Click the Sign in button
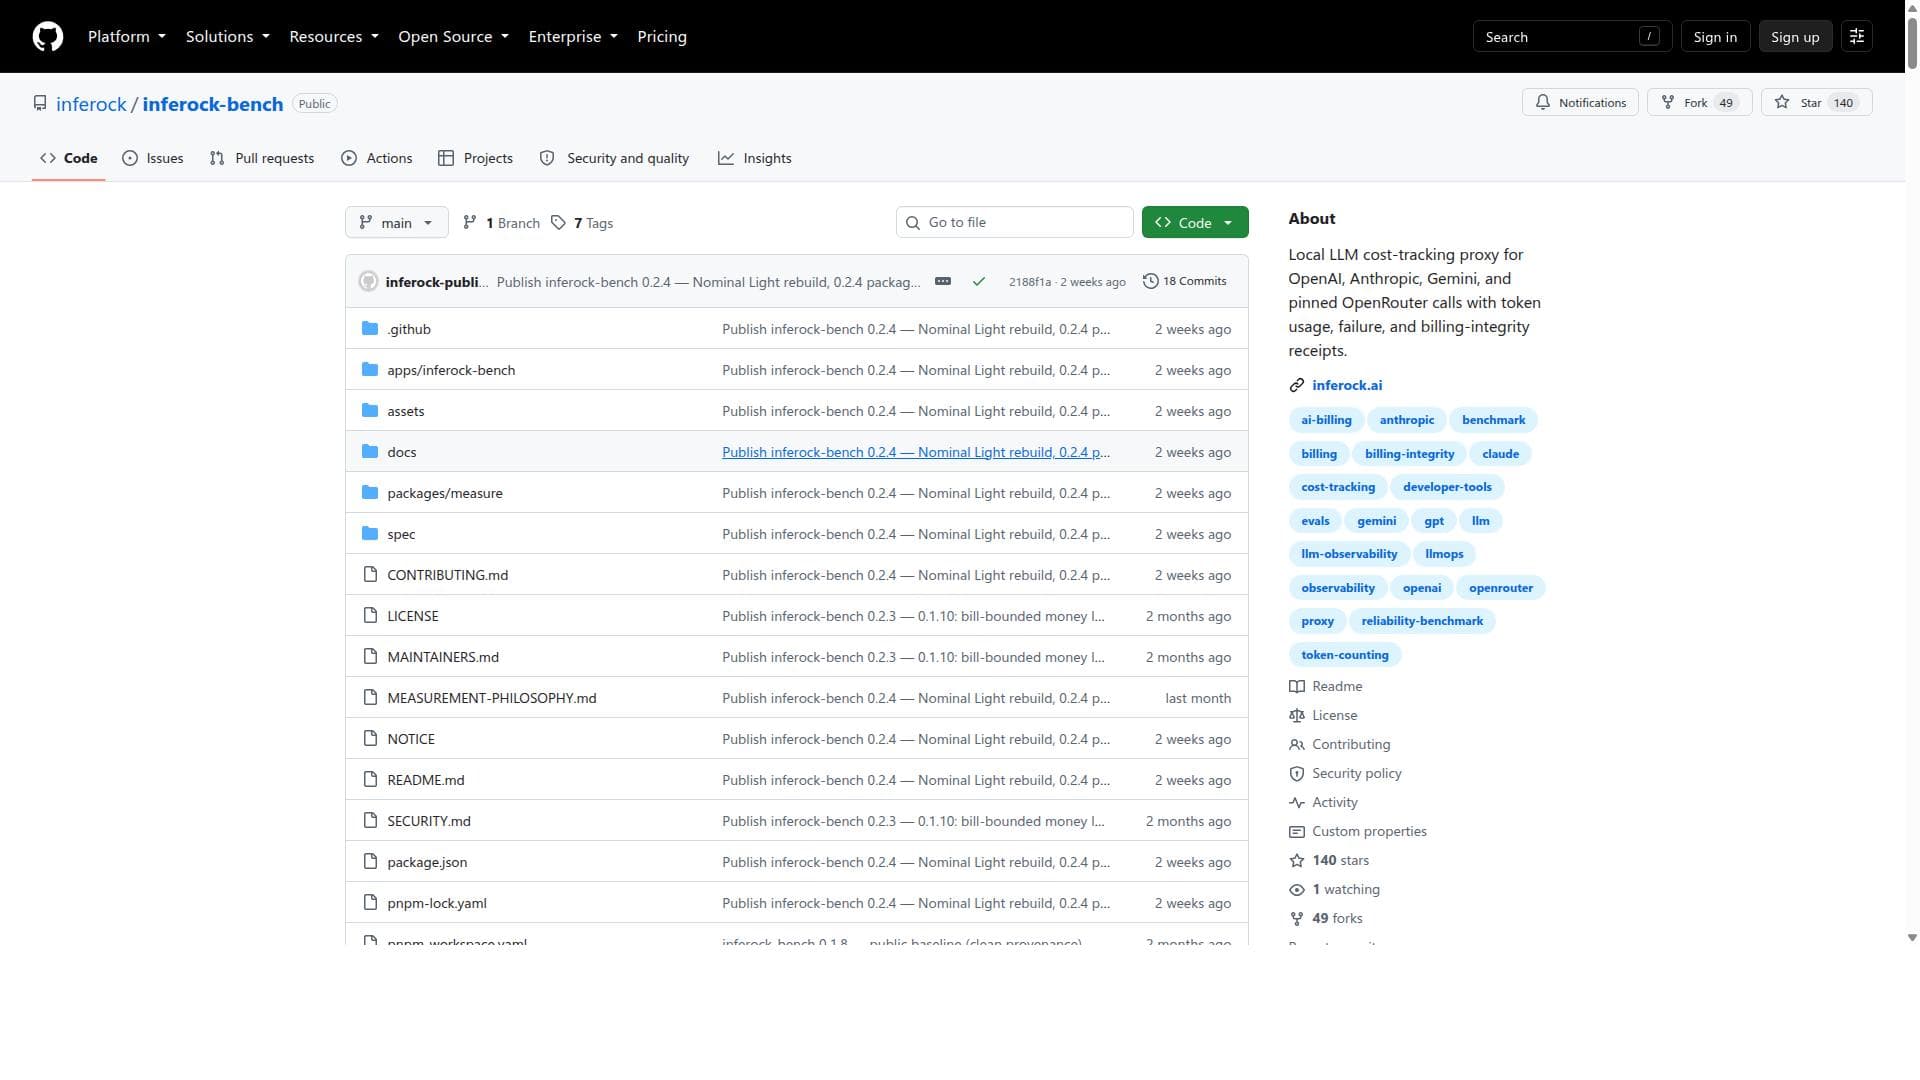Screen dimensions: 1920x1080 tap(1715, 37)
